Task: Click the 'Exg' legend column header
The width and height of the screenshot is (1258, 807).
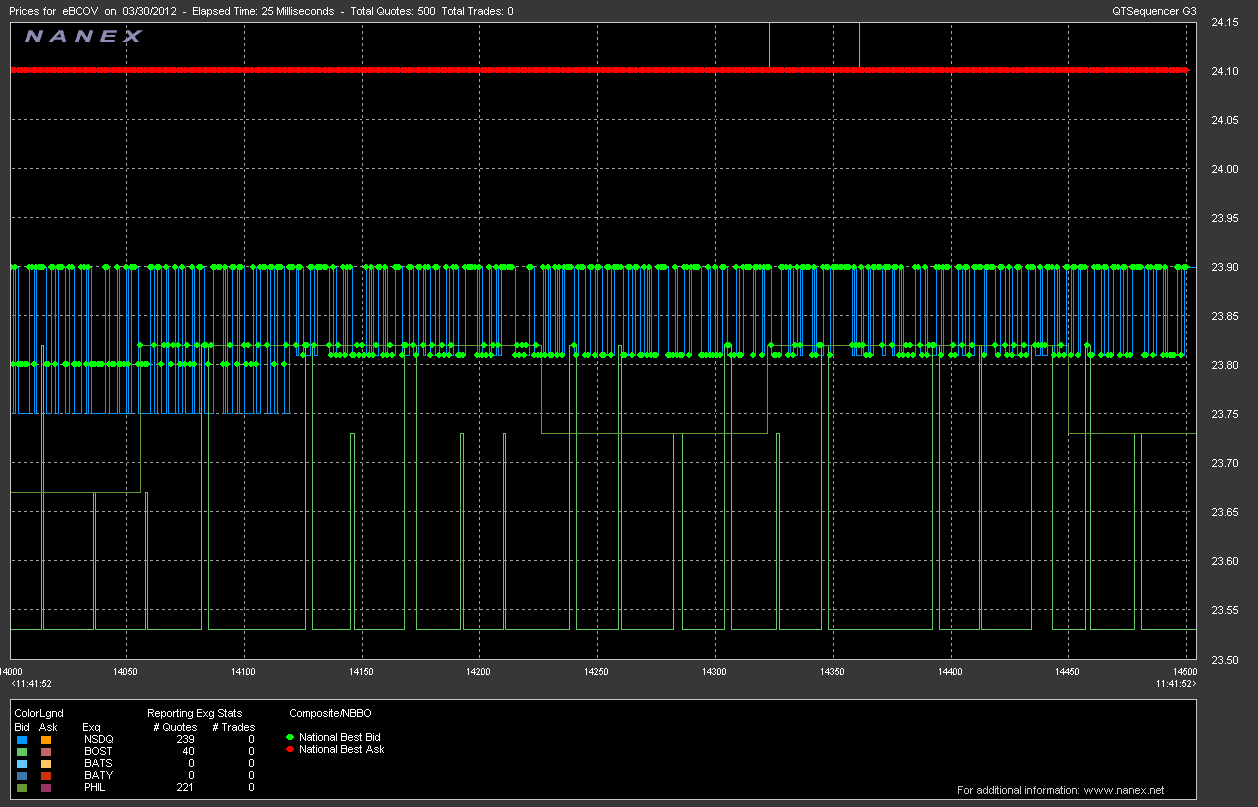Action: pos(91,727)
